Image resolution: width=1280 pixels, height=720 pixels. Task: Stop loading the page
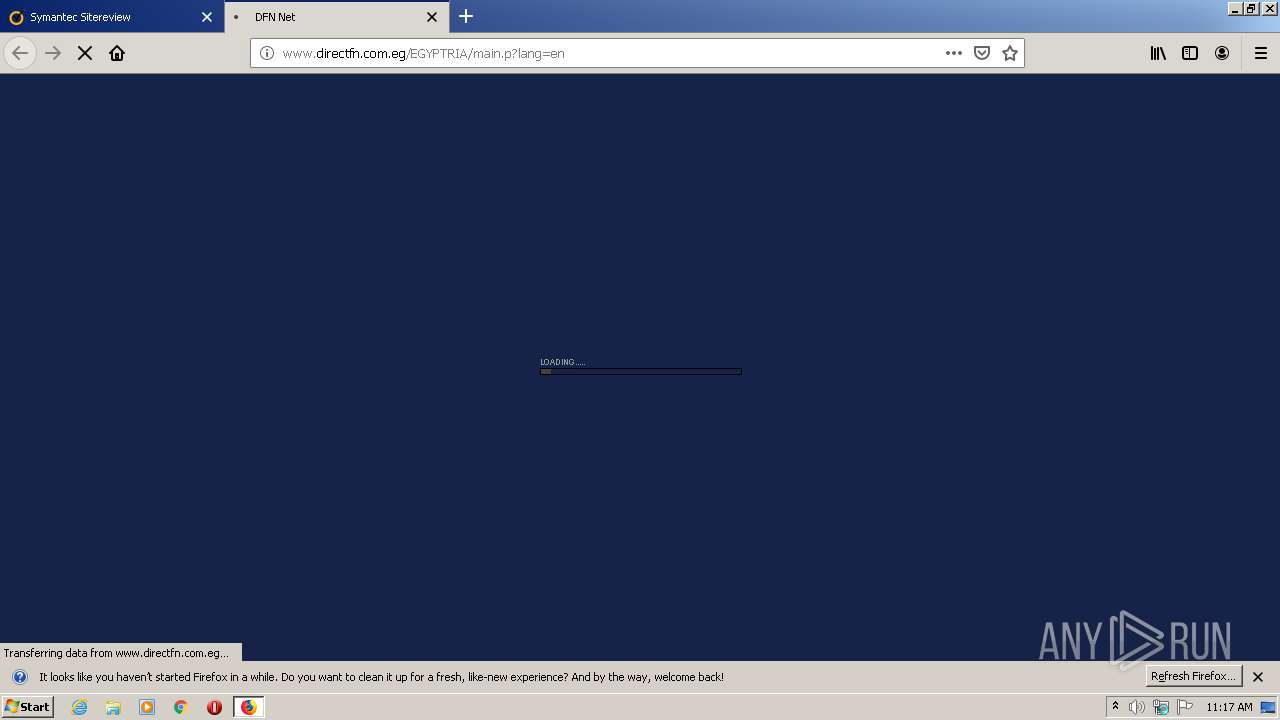coord(85,53)
